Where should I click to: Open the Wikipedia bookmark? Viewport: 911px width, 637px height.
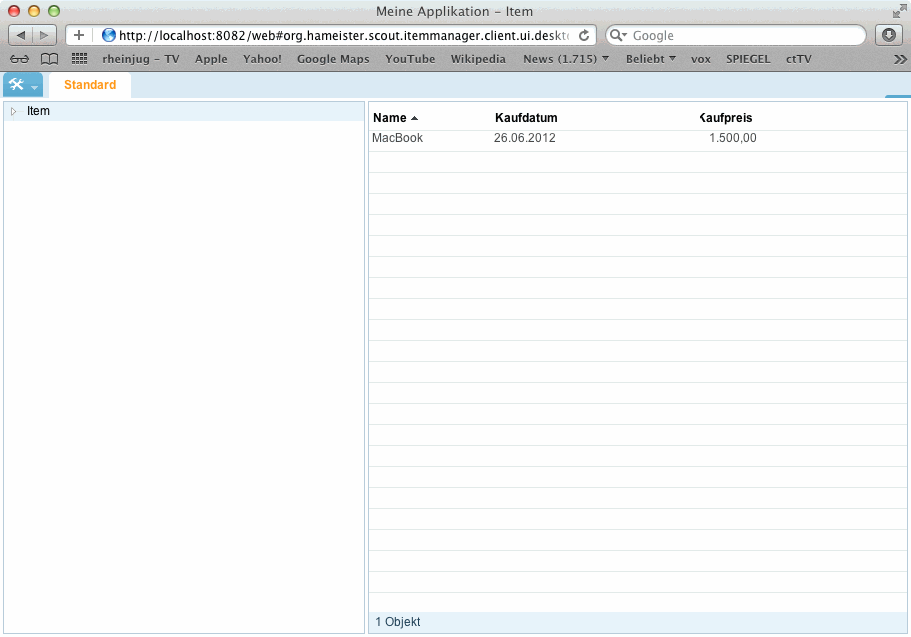[x=478, y=59]
